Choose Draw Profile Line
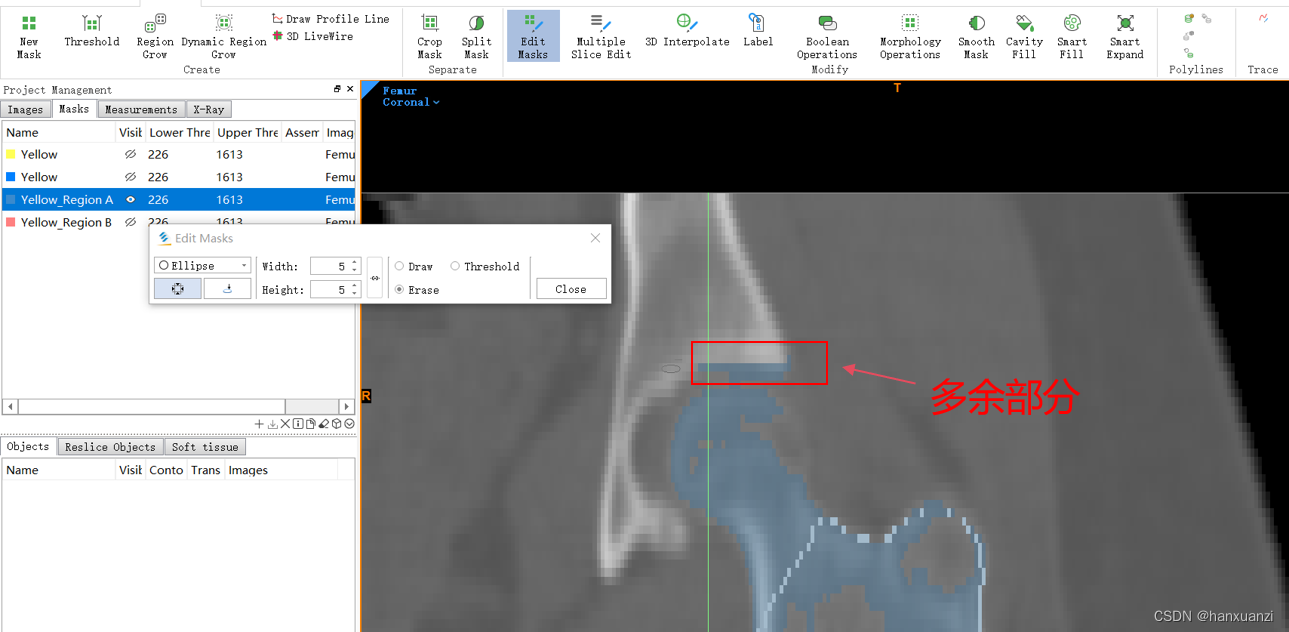The width and height of the screenshot is (1289, 632). [330, 19]
